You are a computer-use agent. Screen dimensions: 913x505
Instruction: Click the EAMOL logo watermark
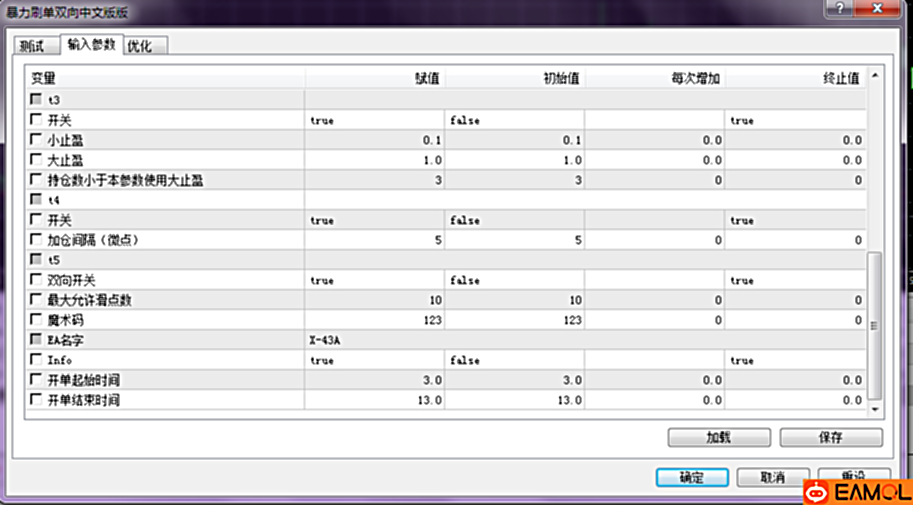pyautogui.click(x=857, y=491)
